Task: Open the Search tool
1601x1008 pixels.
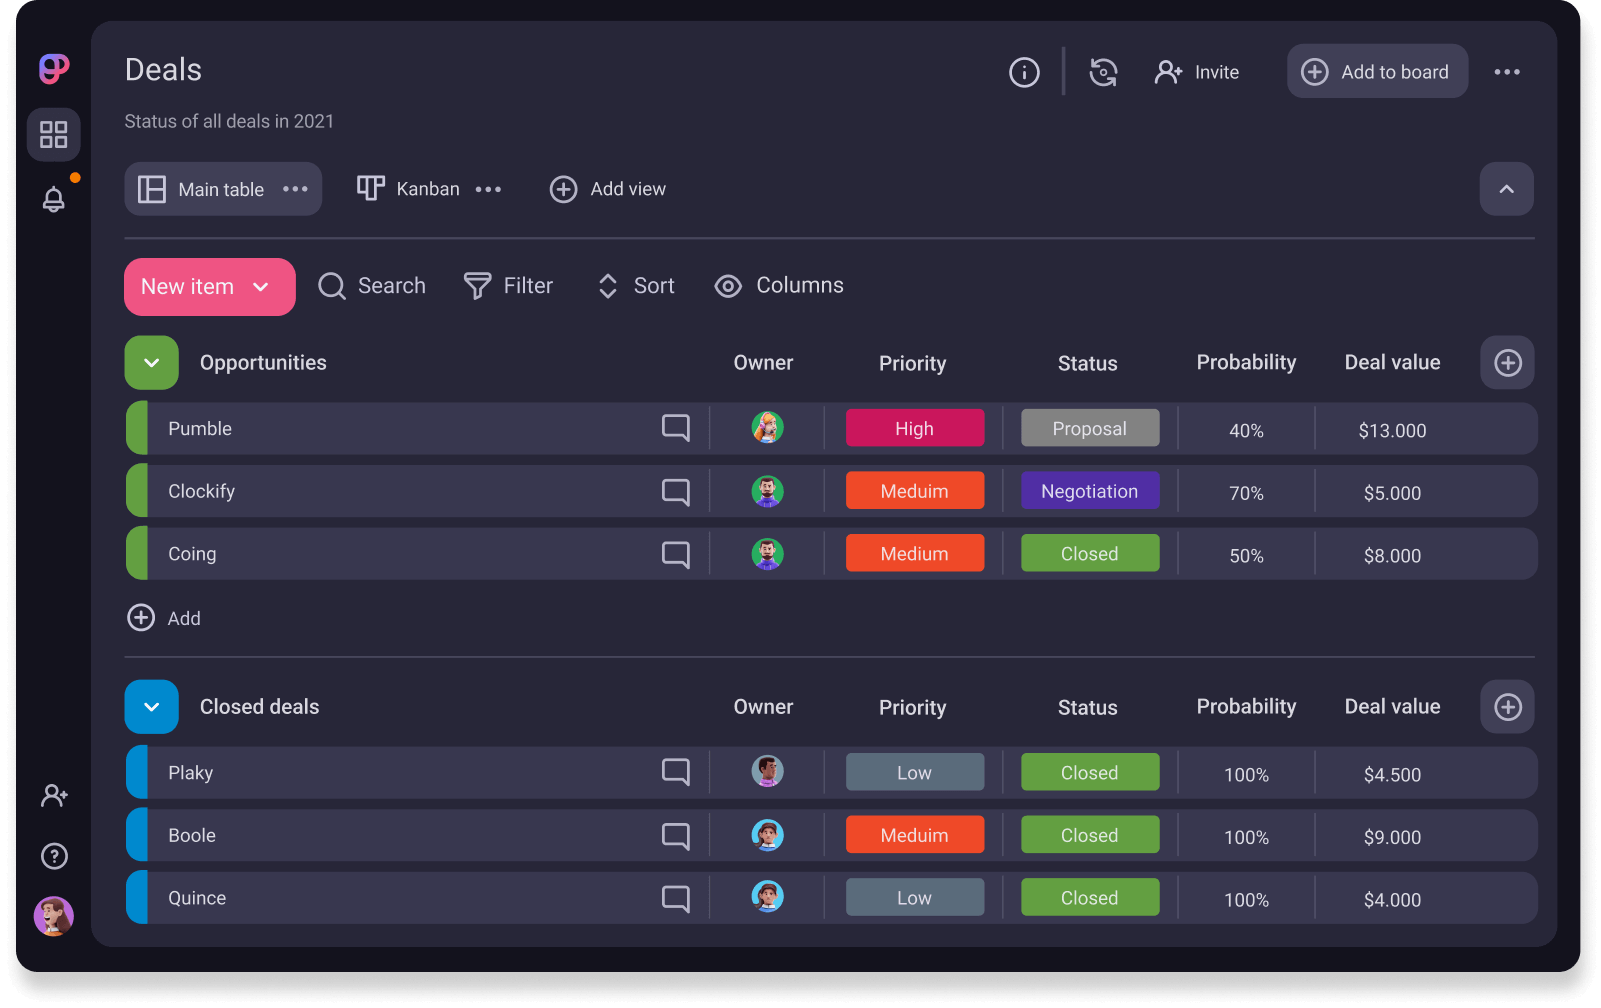Action: point(372,286)
